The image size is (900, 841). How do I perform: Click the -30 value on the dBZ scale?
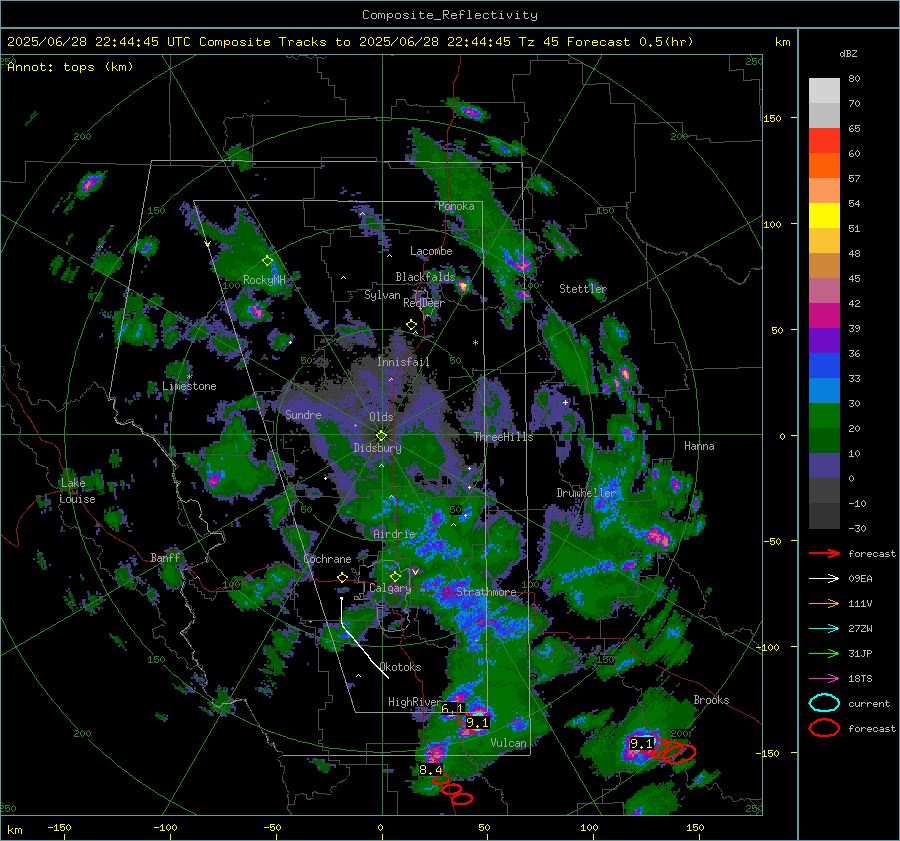[857, 528]
